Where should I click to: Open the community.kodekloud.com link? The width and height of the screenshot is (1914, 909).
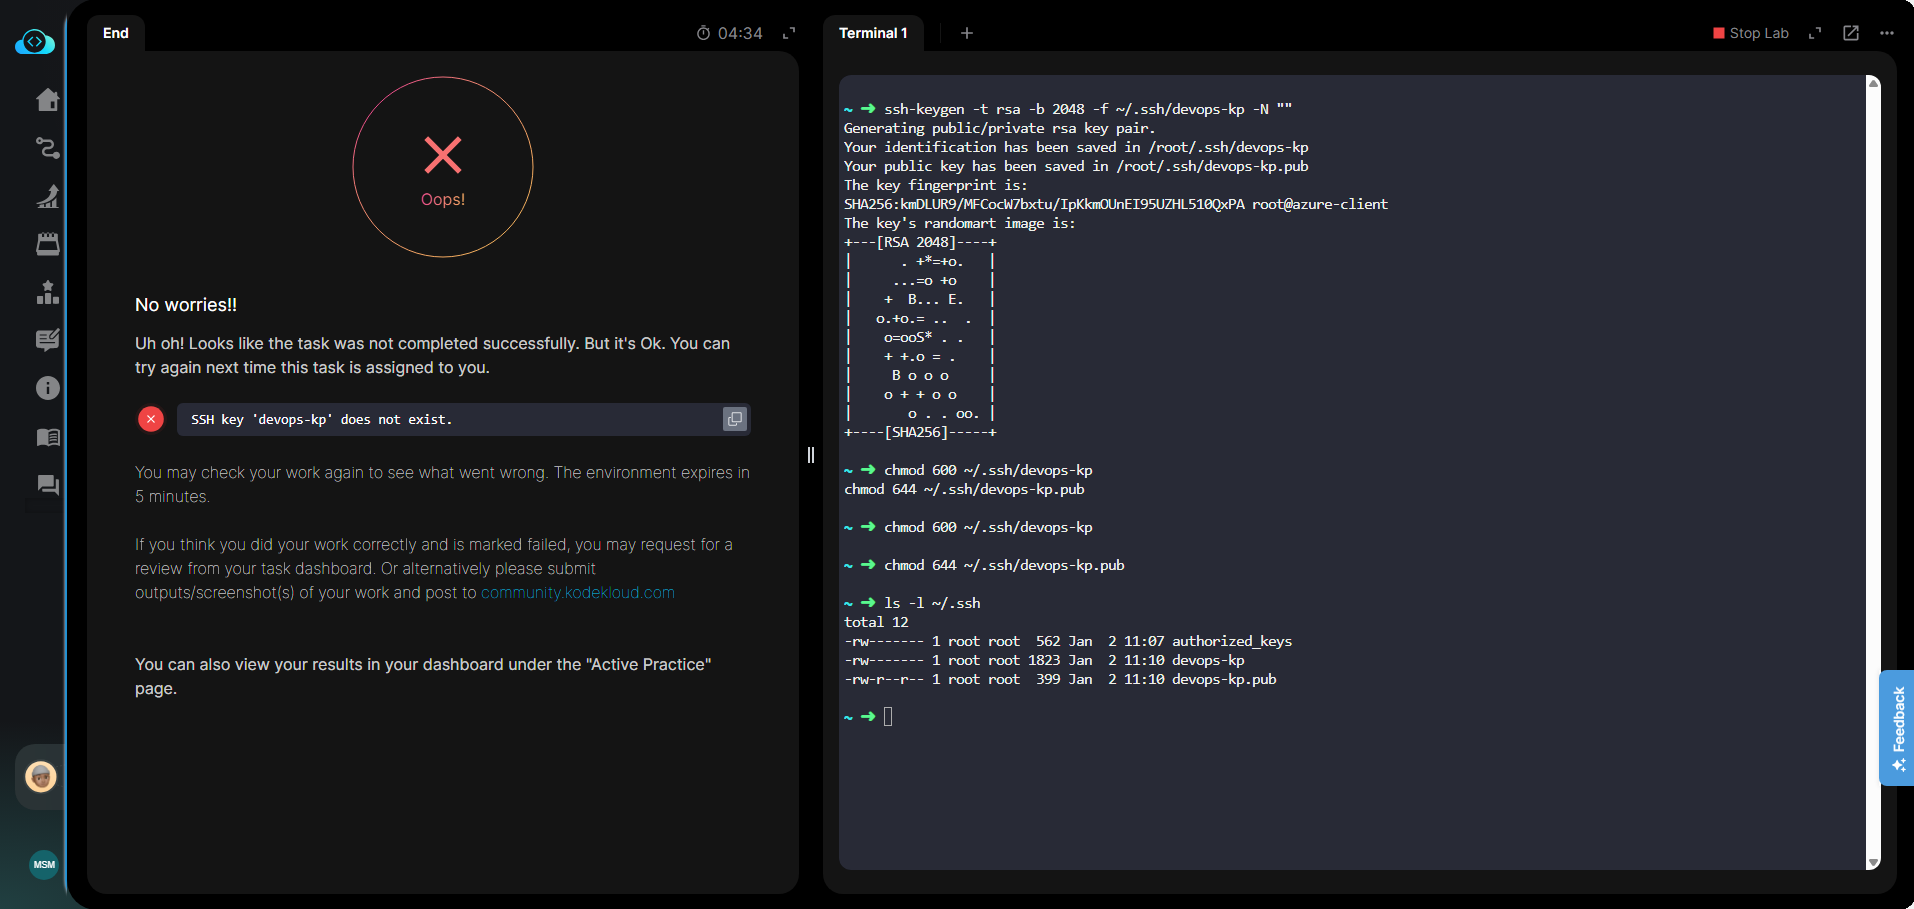(577, 593)
